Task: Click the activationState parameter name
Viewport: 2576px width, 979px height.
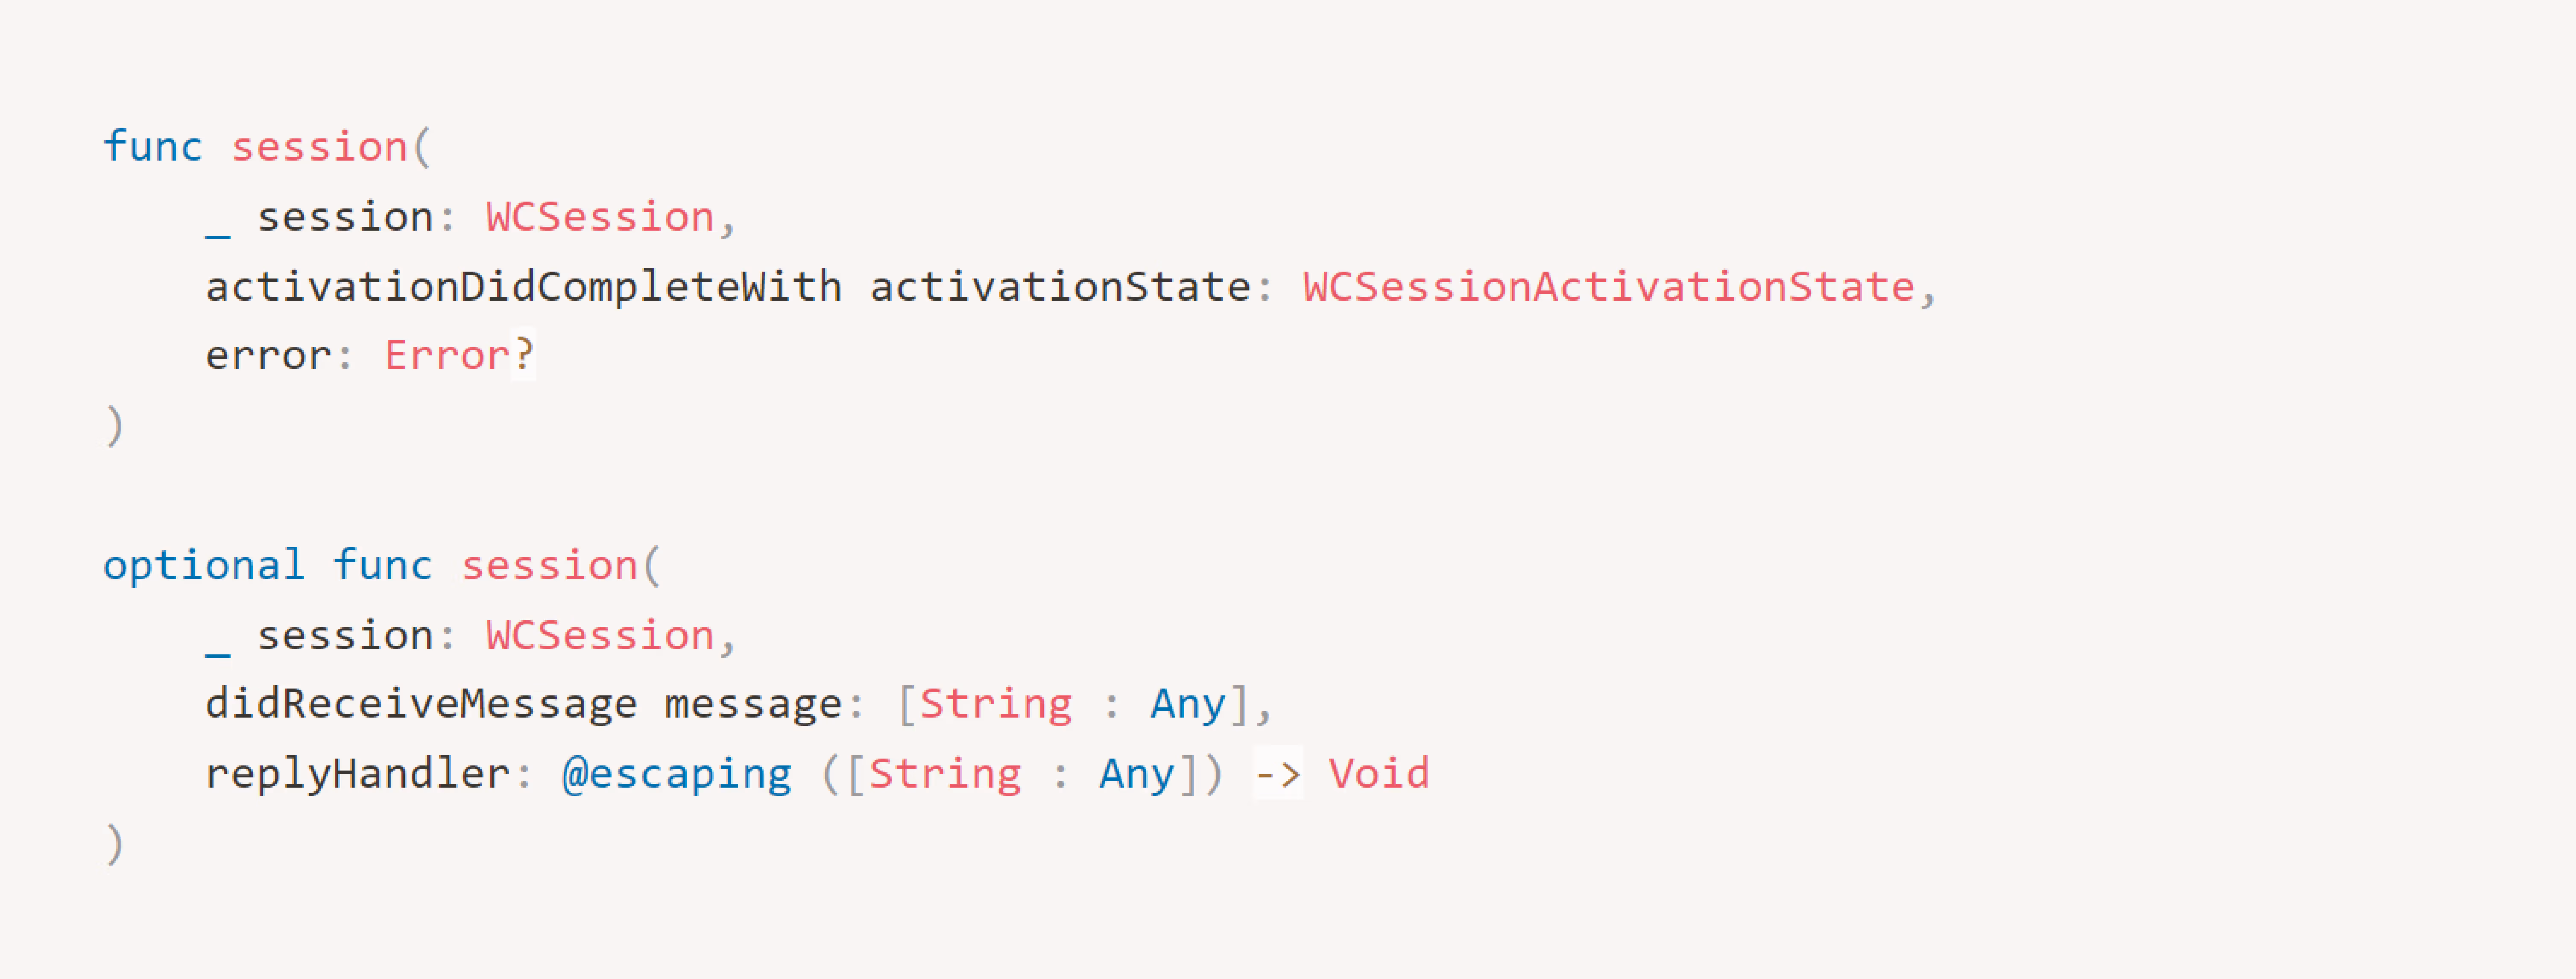Action: click(x=1060, y=288)
